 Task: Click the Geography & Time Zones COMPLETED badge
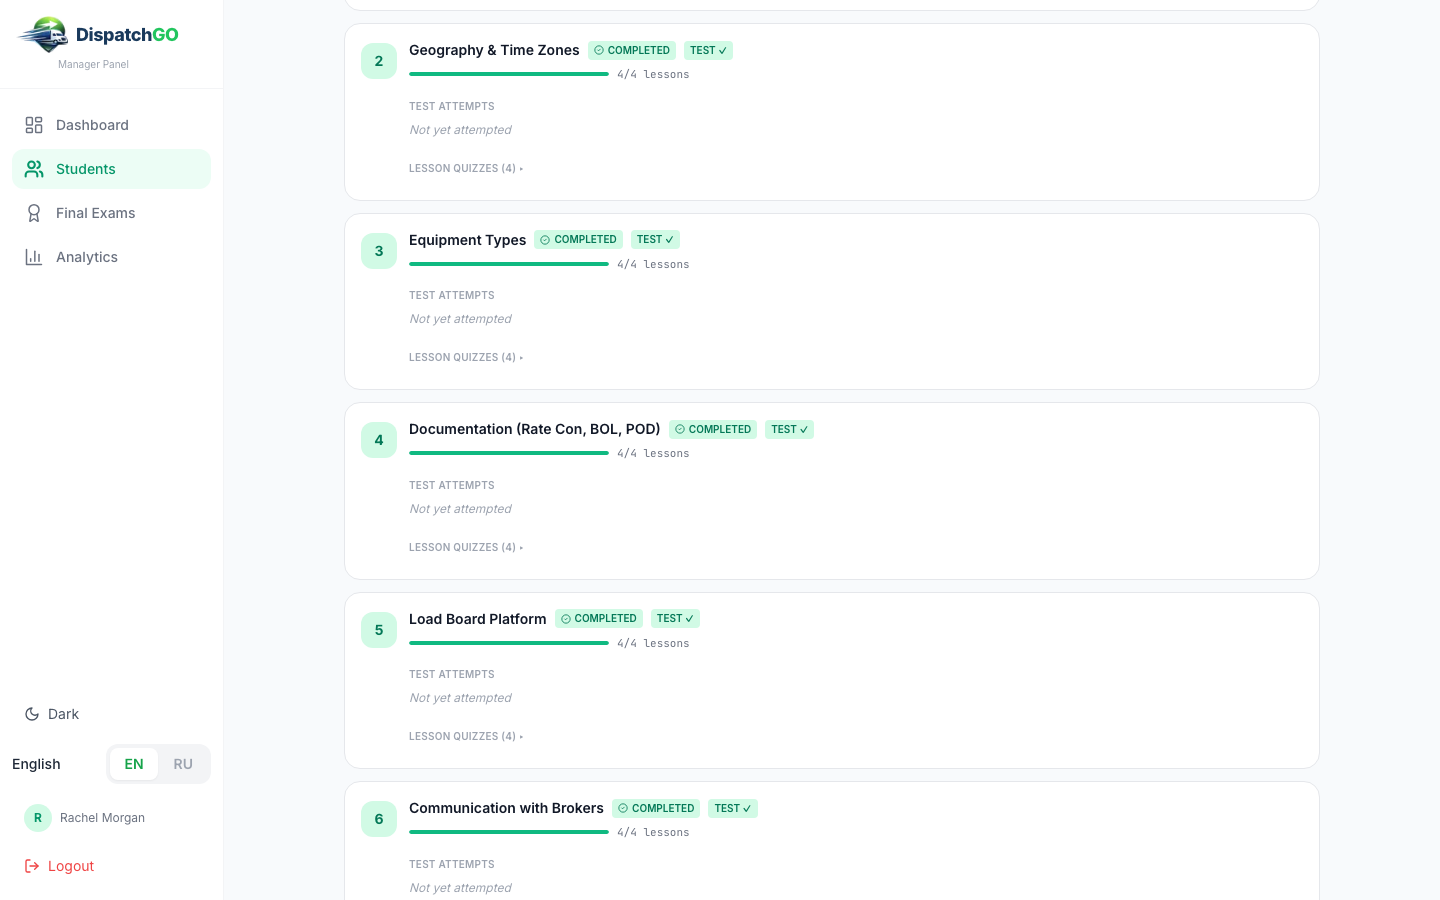click(x=632, y=50)
